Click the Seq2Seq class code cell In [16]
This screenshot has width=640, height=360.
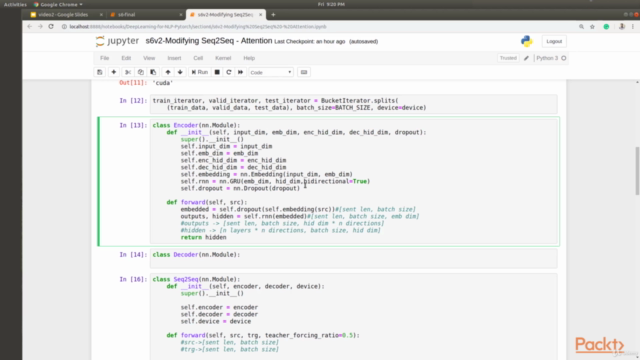pyautogui.click(x=353, y=317)
